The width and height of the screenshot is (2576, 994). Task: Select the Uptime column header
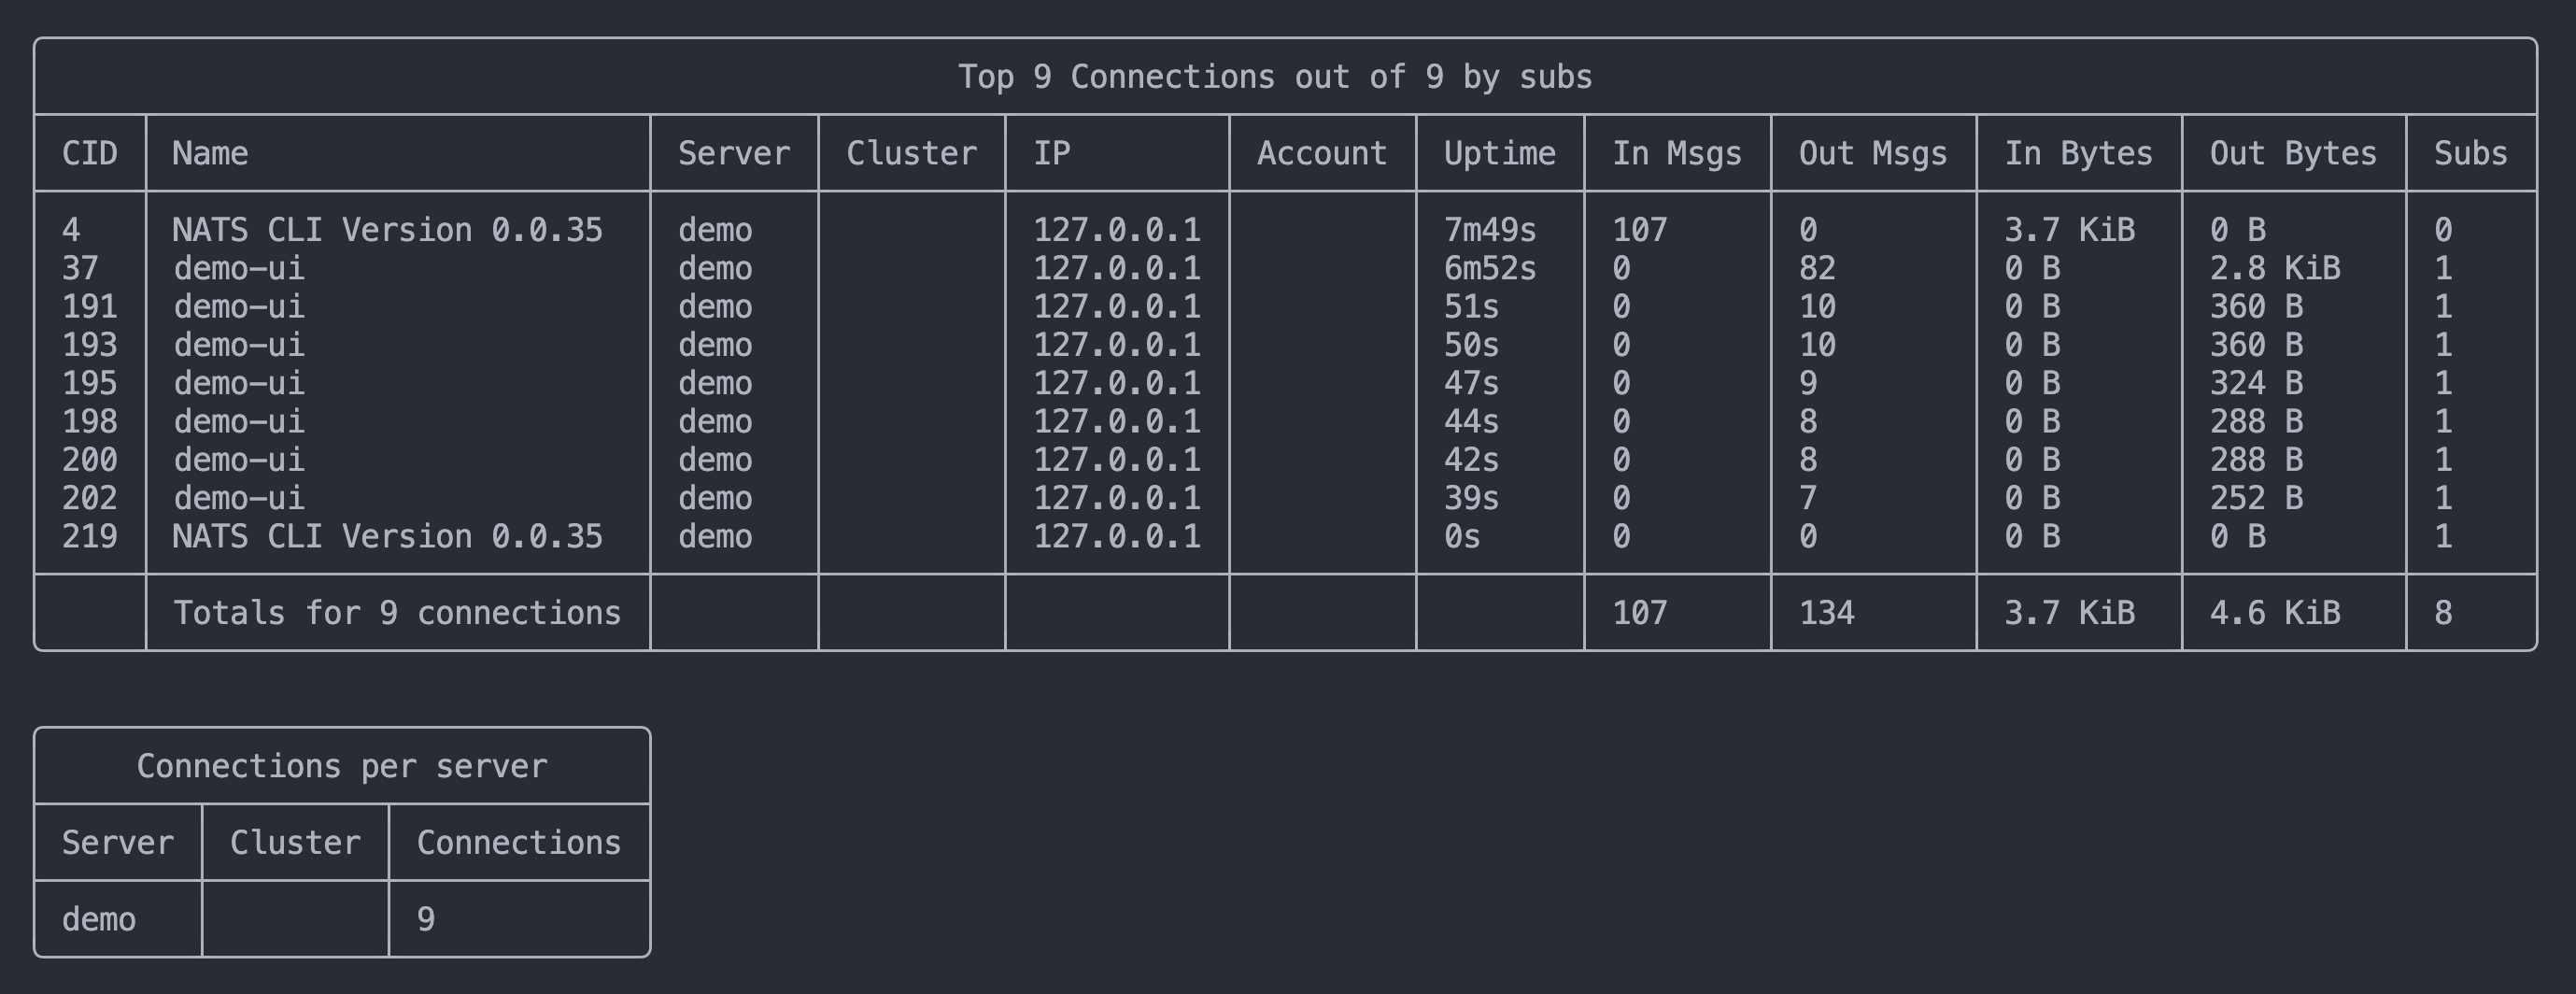coord(1499,152)
